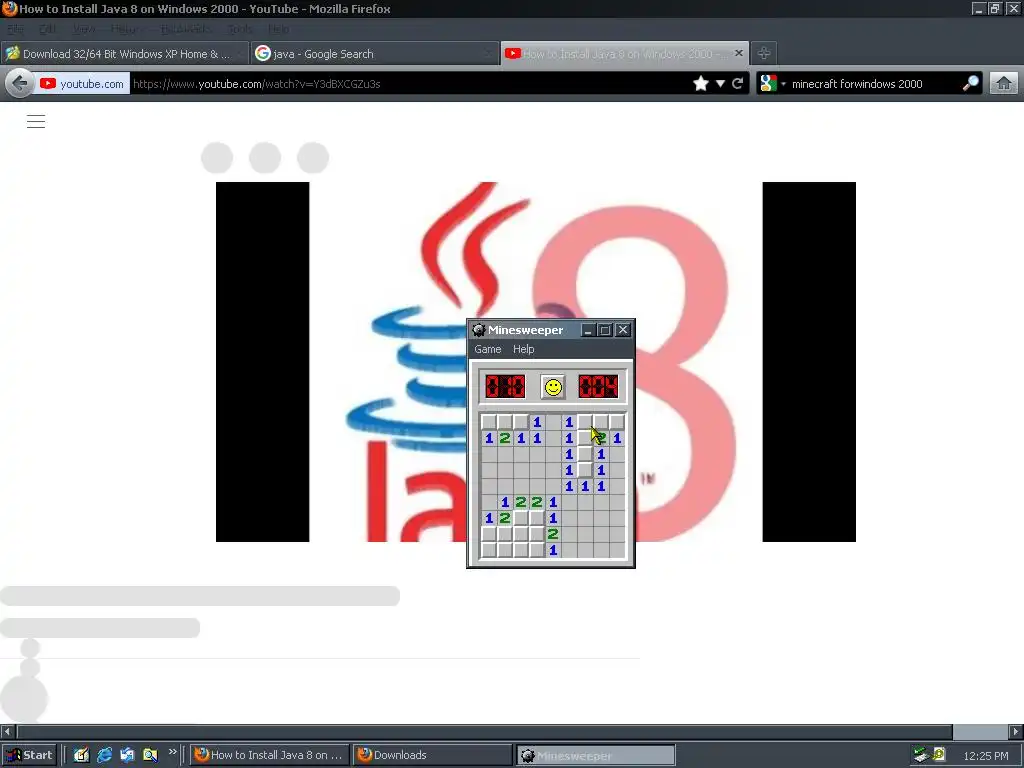This screenshot has width=1024, height=768.
Task: Open the Firefox Bookmarks menu
Action: (185, 29)
